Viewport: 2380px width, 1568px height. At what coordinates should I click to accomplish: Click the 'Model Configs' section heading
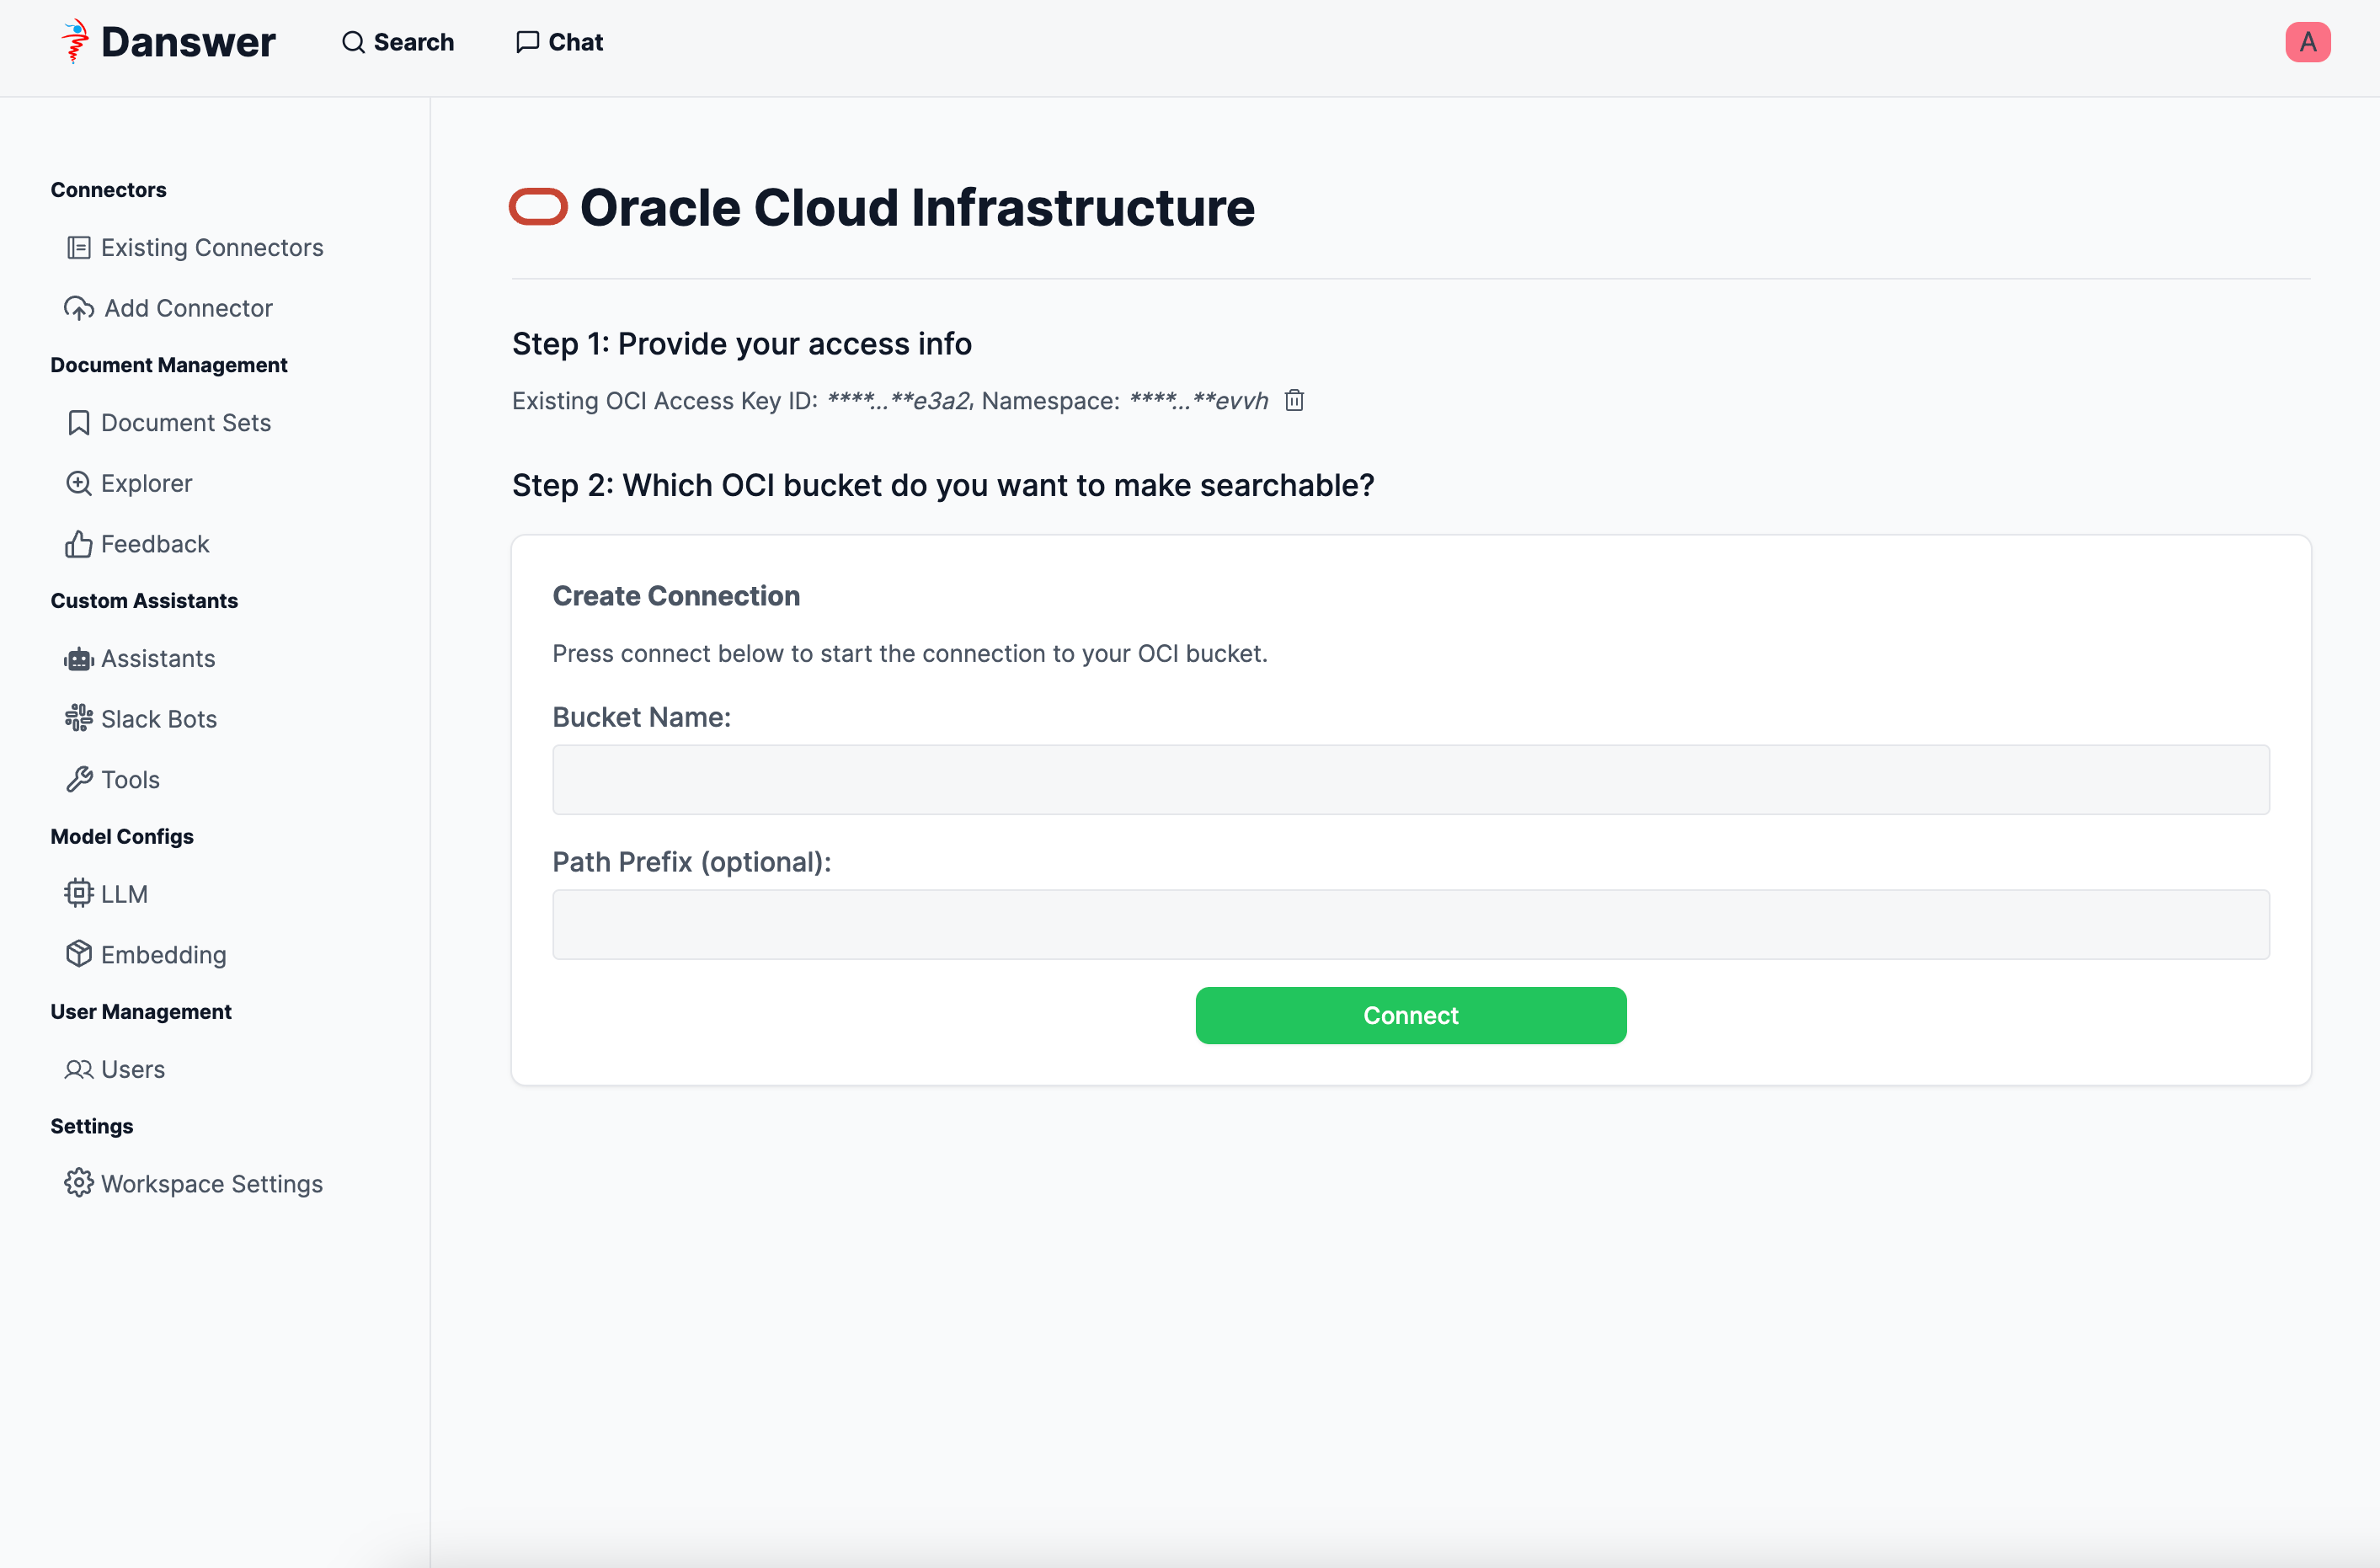(122, 837)
